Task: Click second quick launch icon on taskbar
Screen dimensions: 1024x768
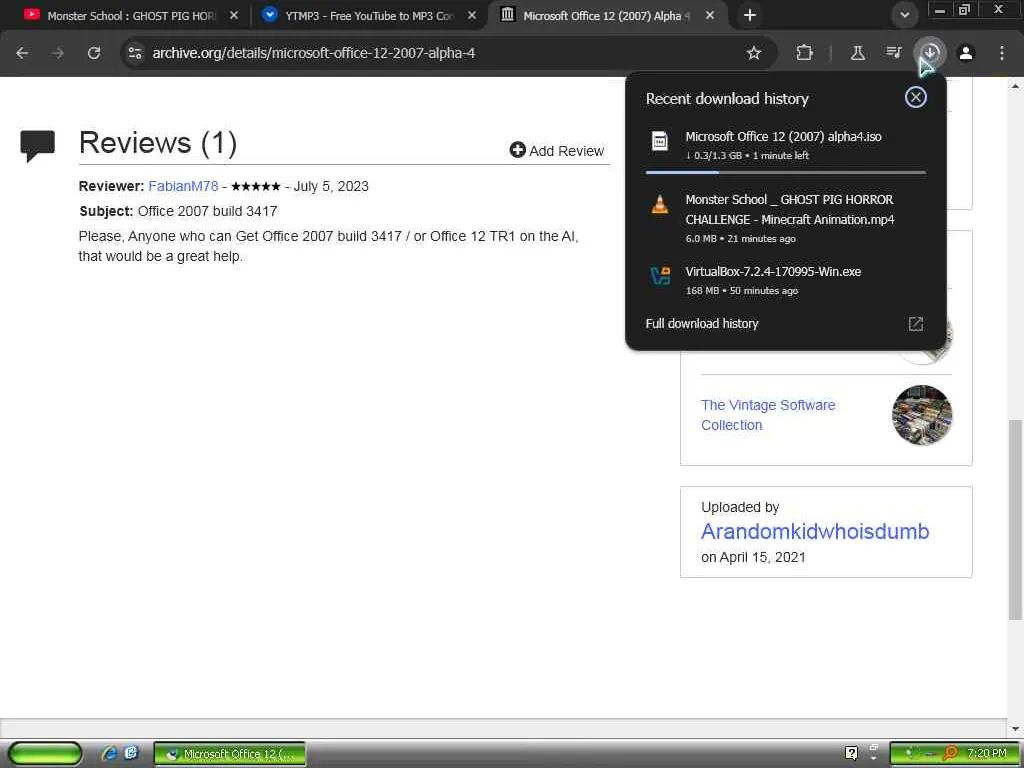Action: click(131, 753)
